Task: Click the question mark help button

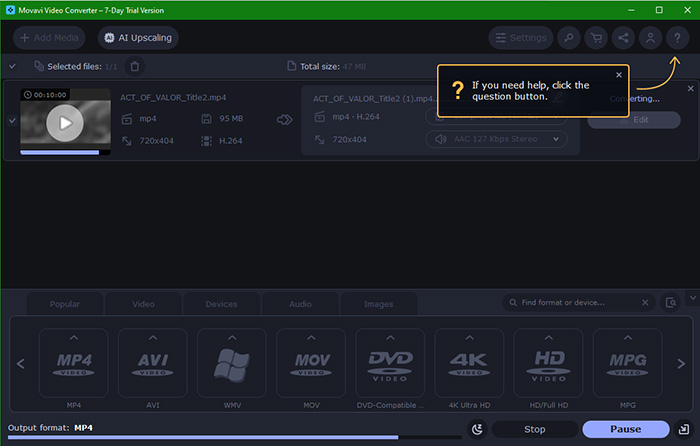Action: pos(678,38)
